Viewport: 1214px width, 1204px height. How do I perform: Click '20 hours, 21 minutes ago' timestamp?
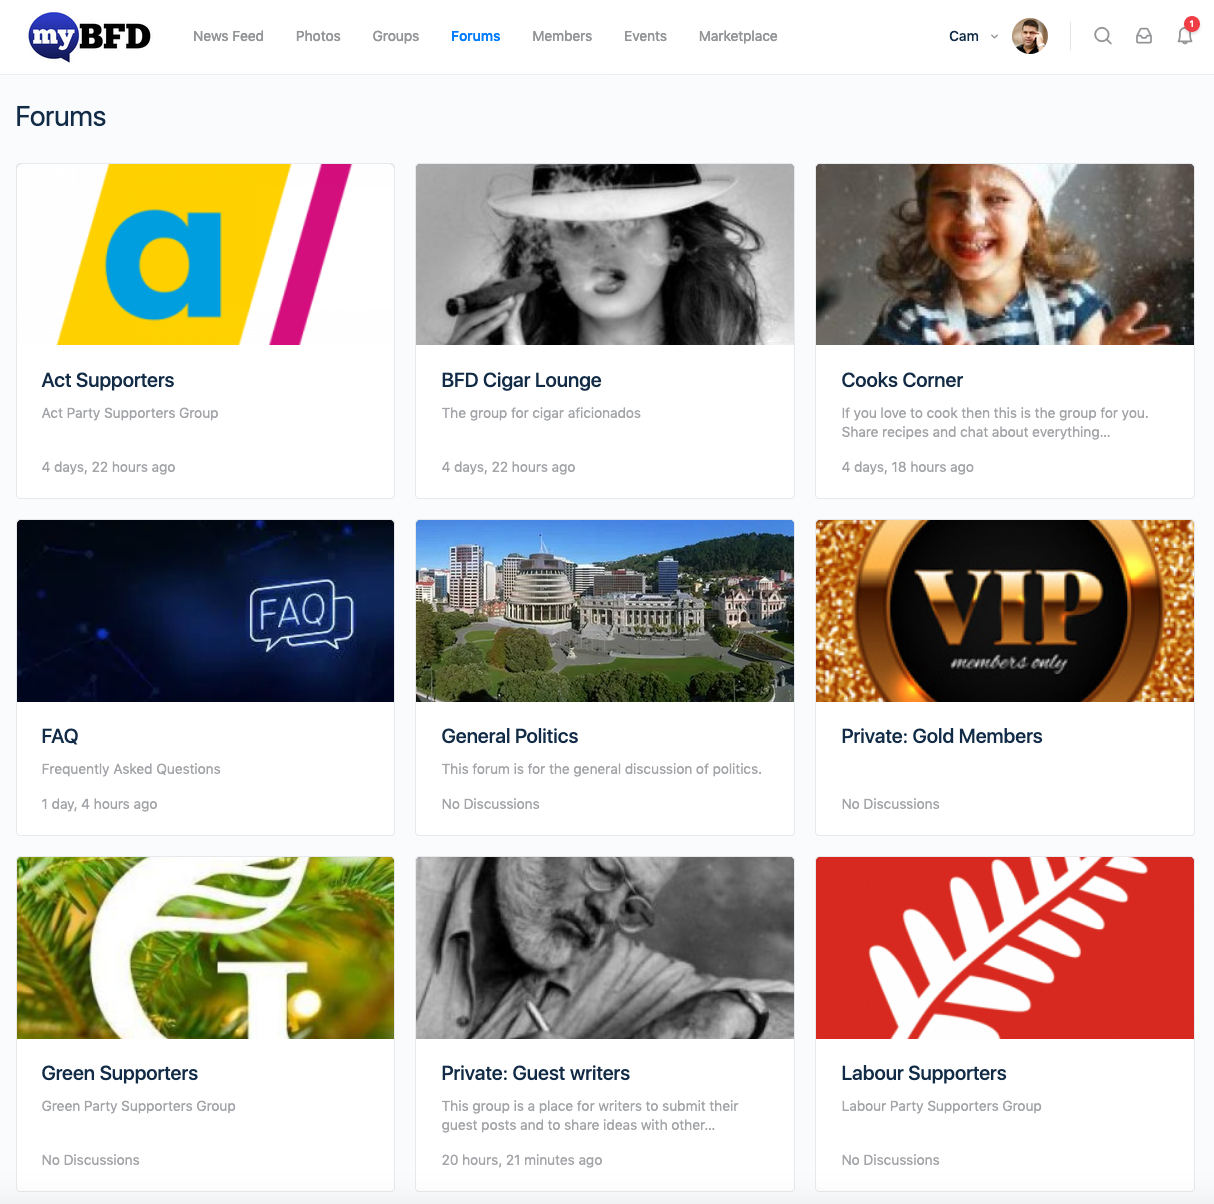(x=522, y=1160)
